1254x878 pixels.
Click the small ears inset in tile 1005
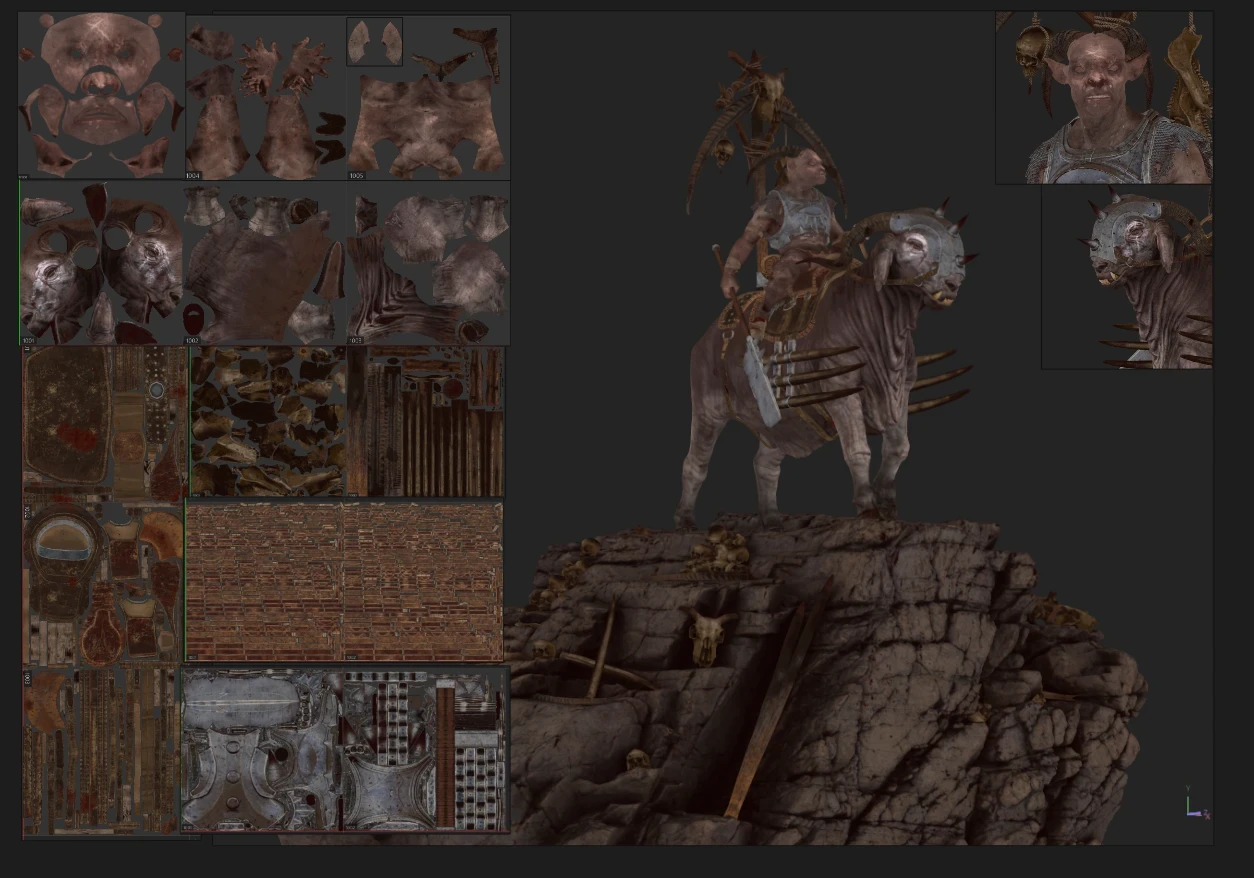[x=375, y=41]
